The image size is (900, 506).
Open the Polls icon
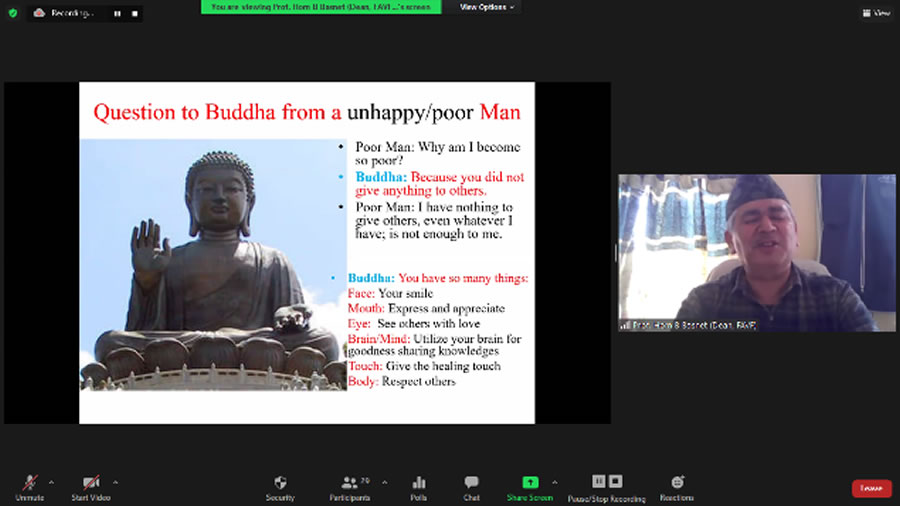click(x=419, y=488)
